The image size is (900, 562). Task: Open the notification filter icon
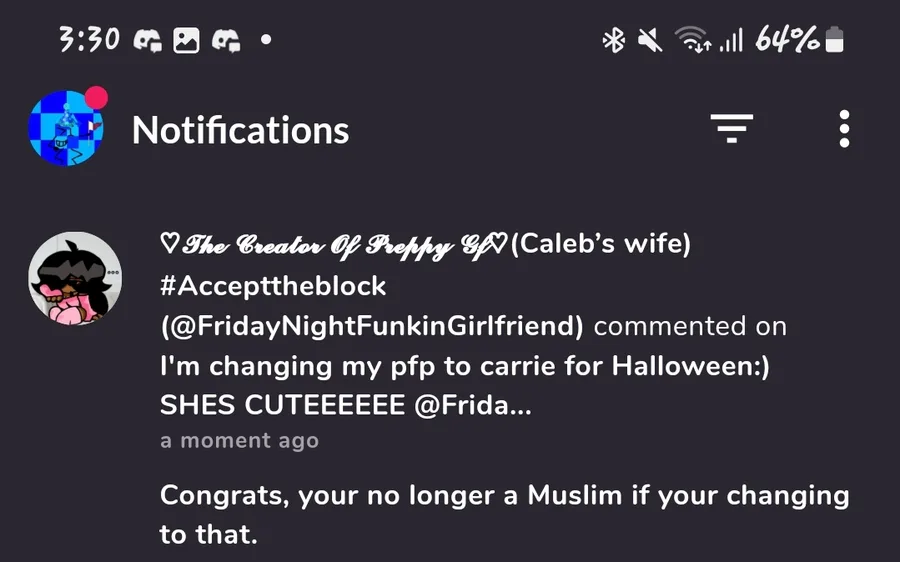[x=731, y=128]
